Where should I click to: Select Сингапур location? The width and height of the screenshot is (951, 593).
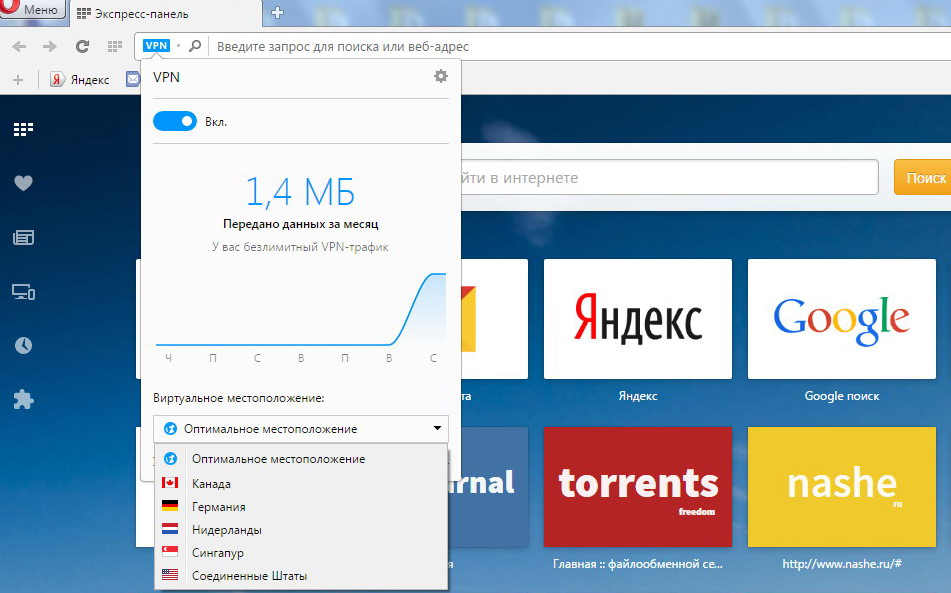click(301, 552)
